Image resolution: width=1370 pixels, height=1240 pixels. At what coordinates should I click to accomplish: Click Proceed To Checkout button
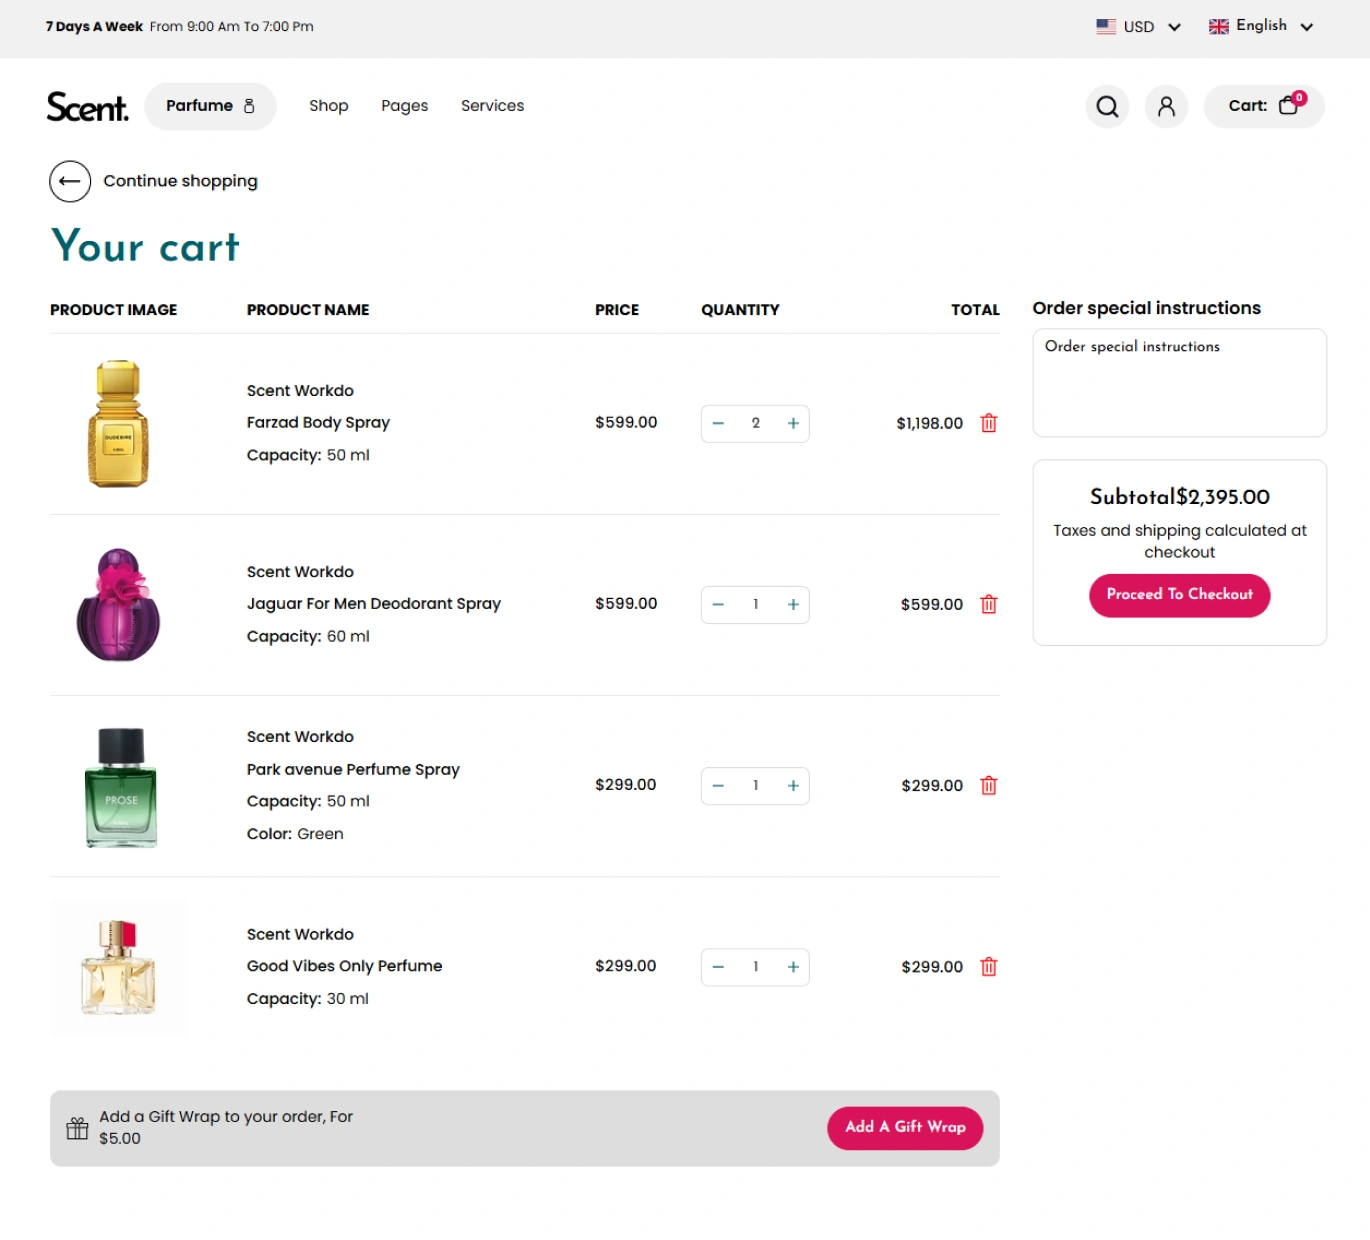(x=1179, y=594)
